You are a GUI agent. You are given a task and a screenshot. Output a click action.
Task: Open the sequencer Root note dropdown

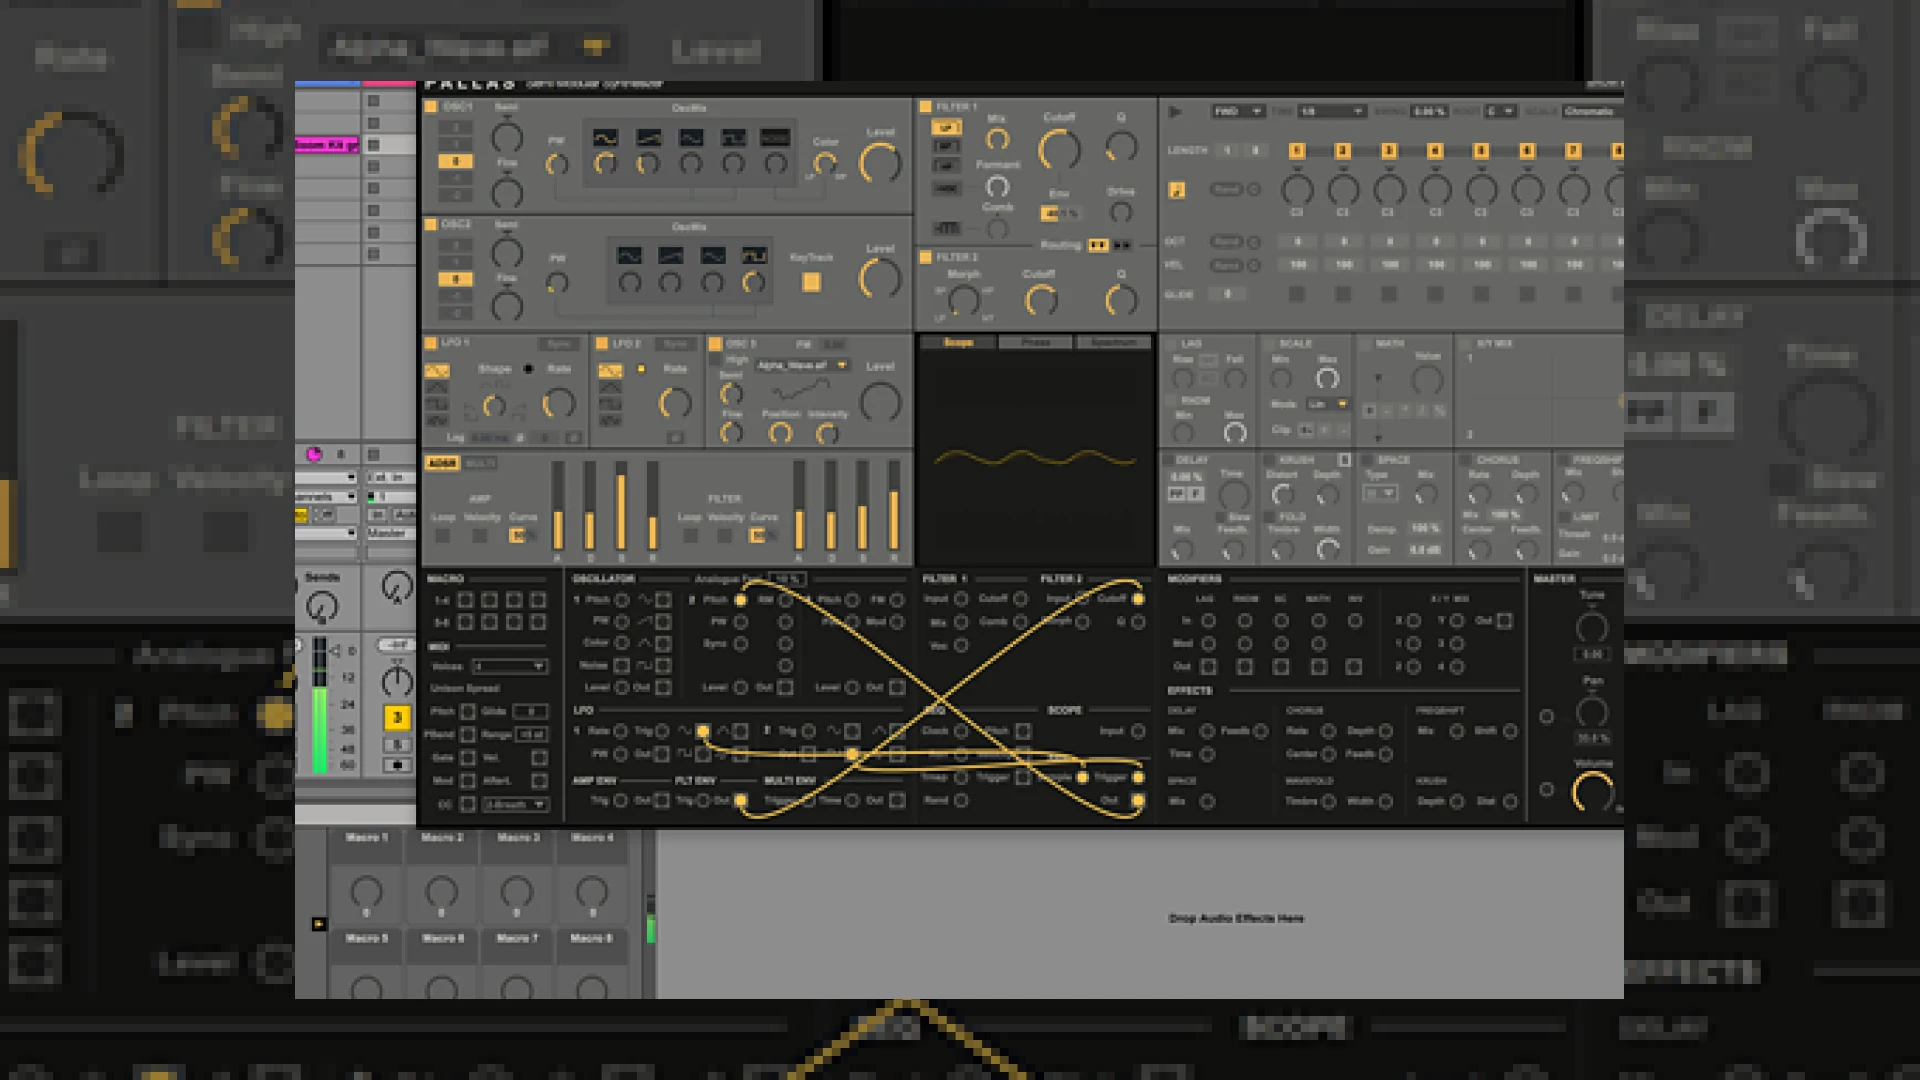[1499, 112]
